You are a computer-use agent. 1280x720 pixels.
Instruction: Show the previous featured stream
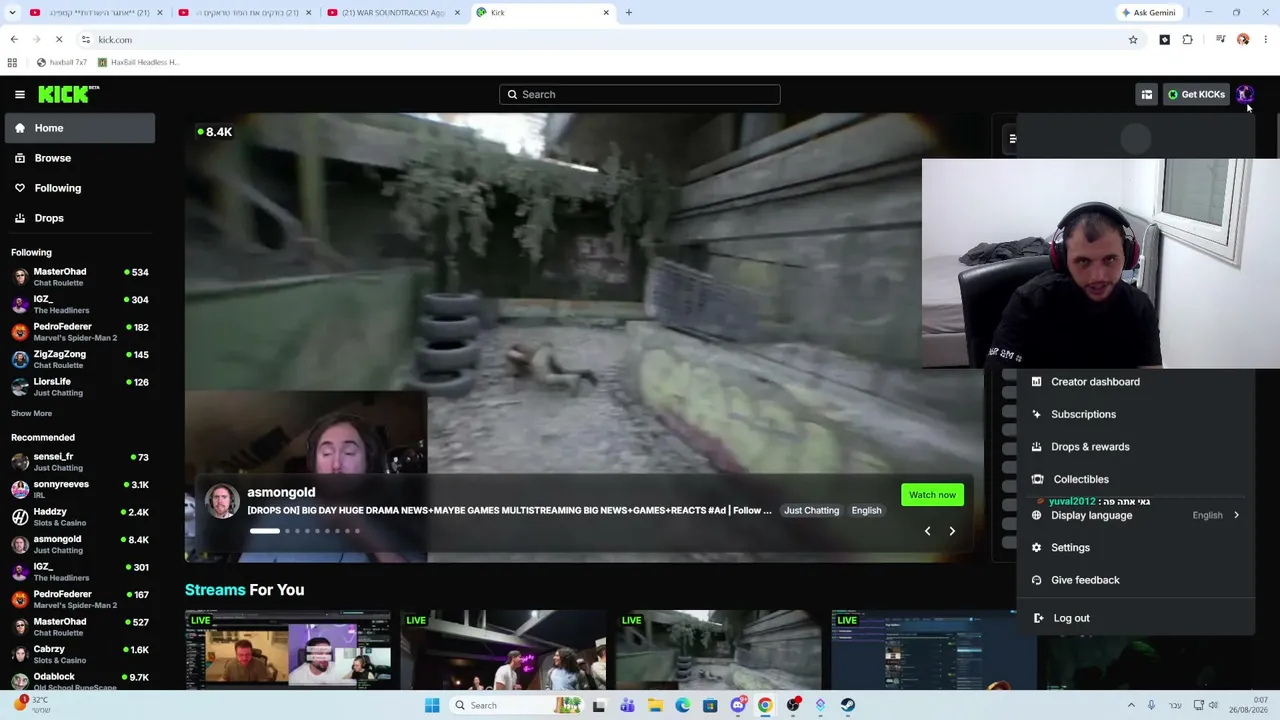coord(927,531)
